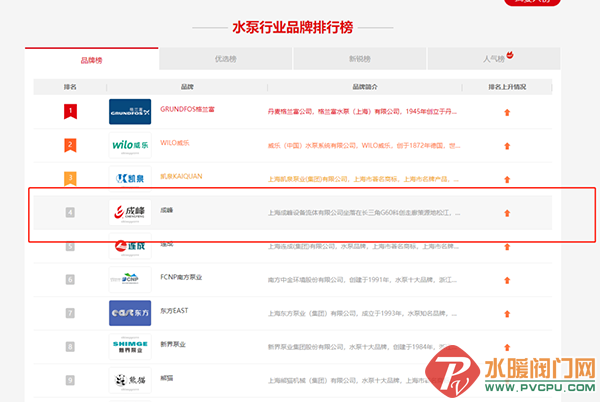This screenshot has height=402, width=600.
Task: Click the 品牌简介 column header
Action: 365,87
